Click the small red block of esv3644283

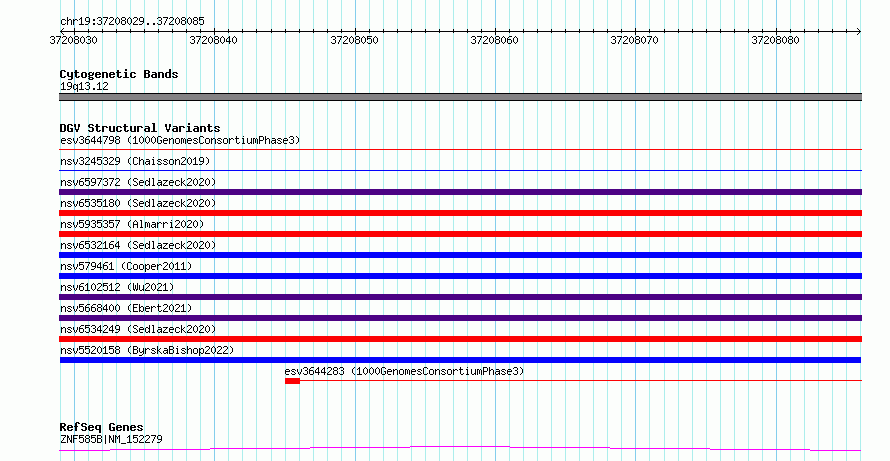292,381
